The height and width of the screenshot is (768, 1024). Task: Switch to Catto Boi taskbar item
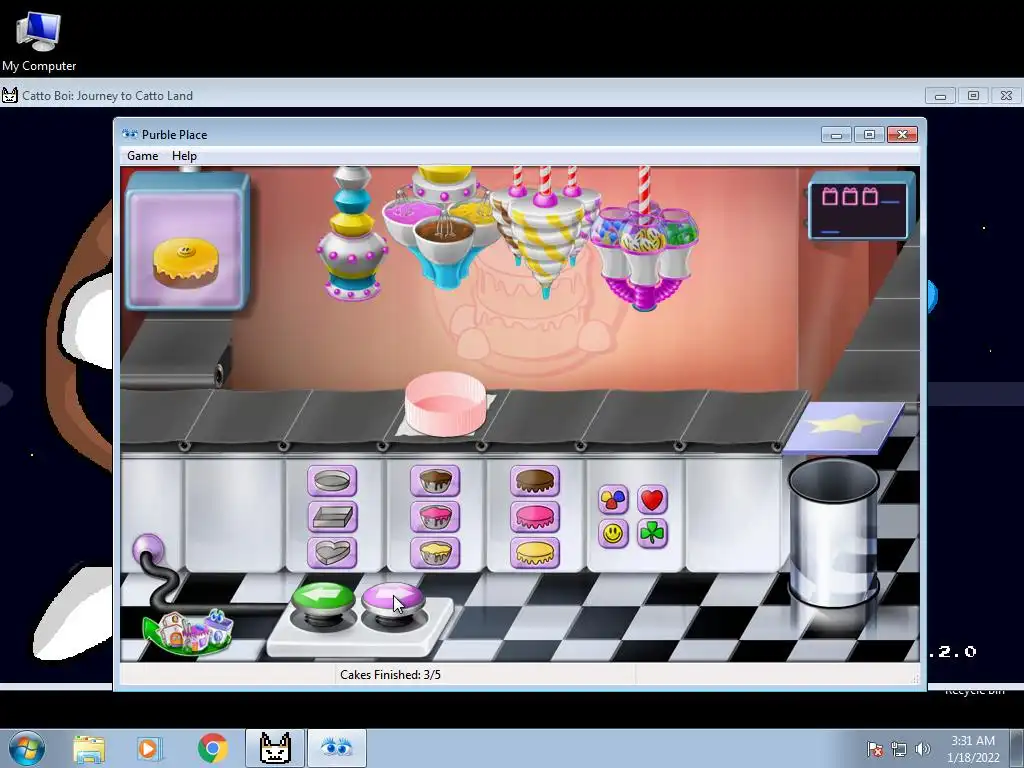coord(275,748)
